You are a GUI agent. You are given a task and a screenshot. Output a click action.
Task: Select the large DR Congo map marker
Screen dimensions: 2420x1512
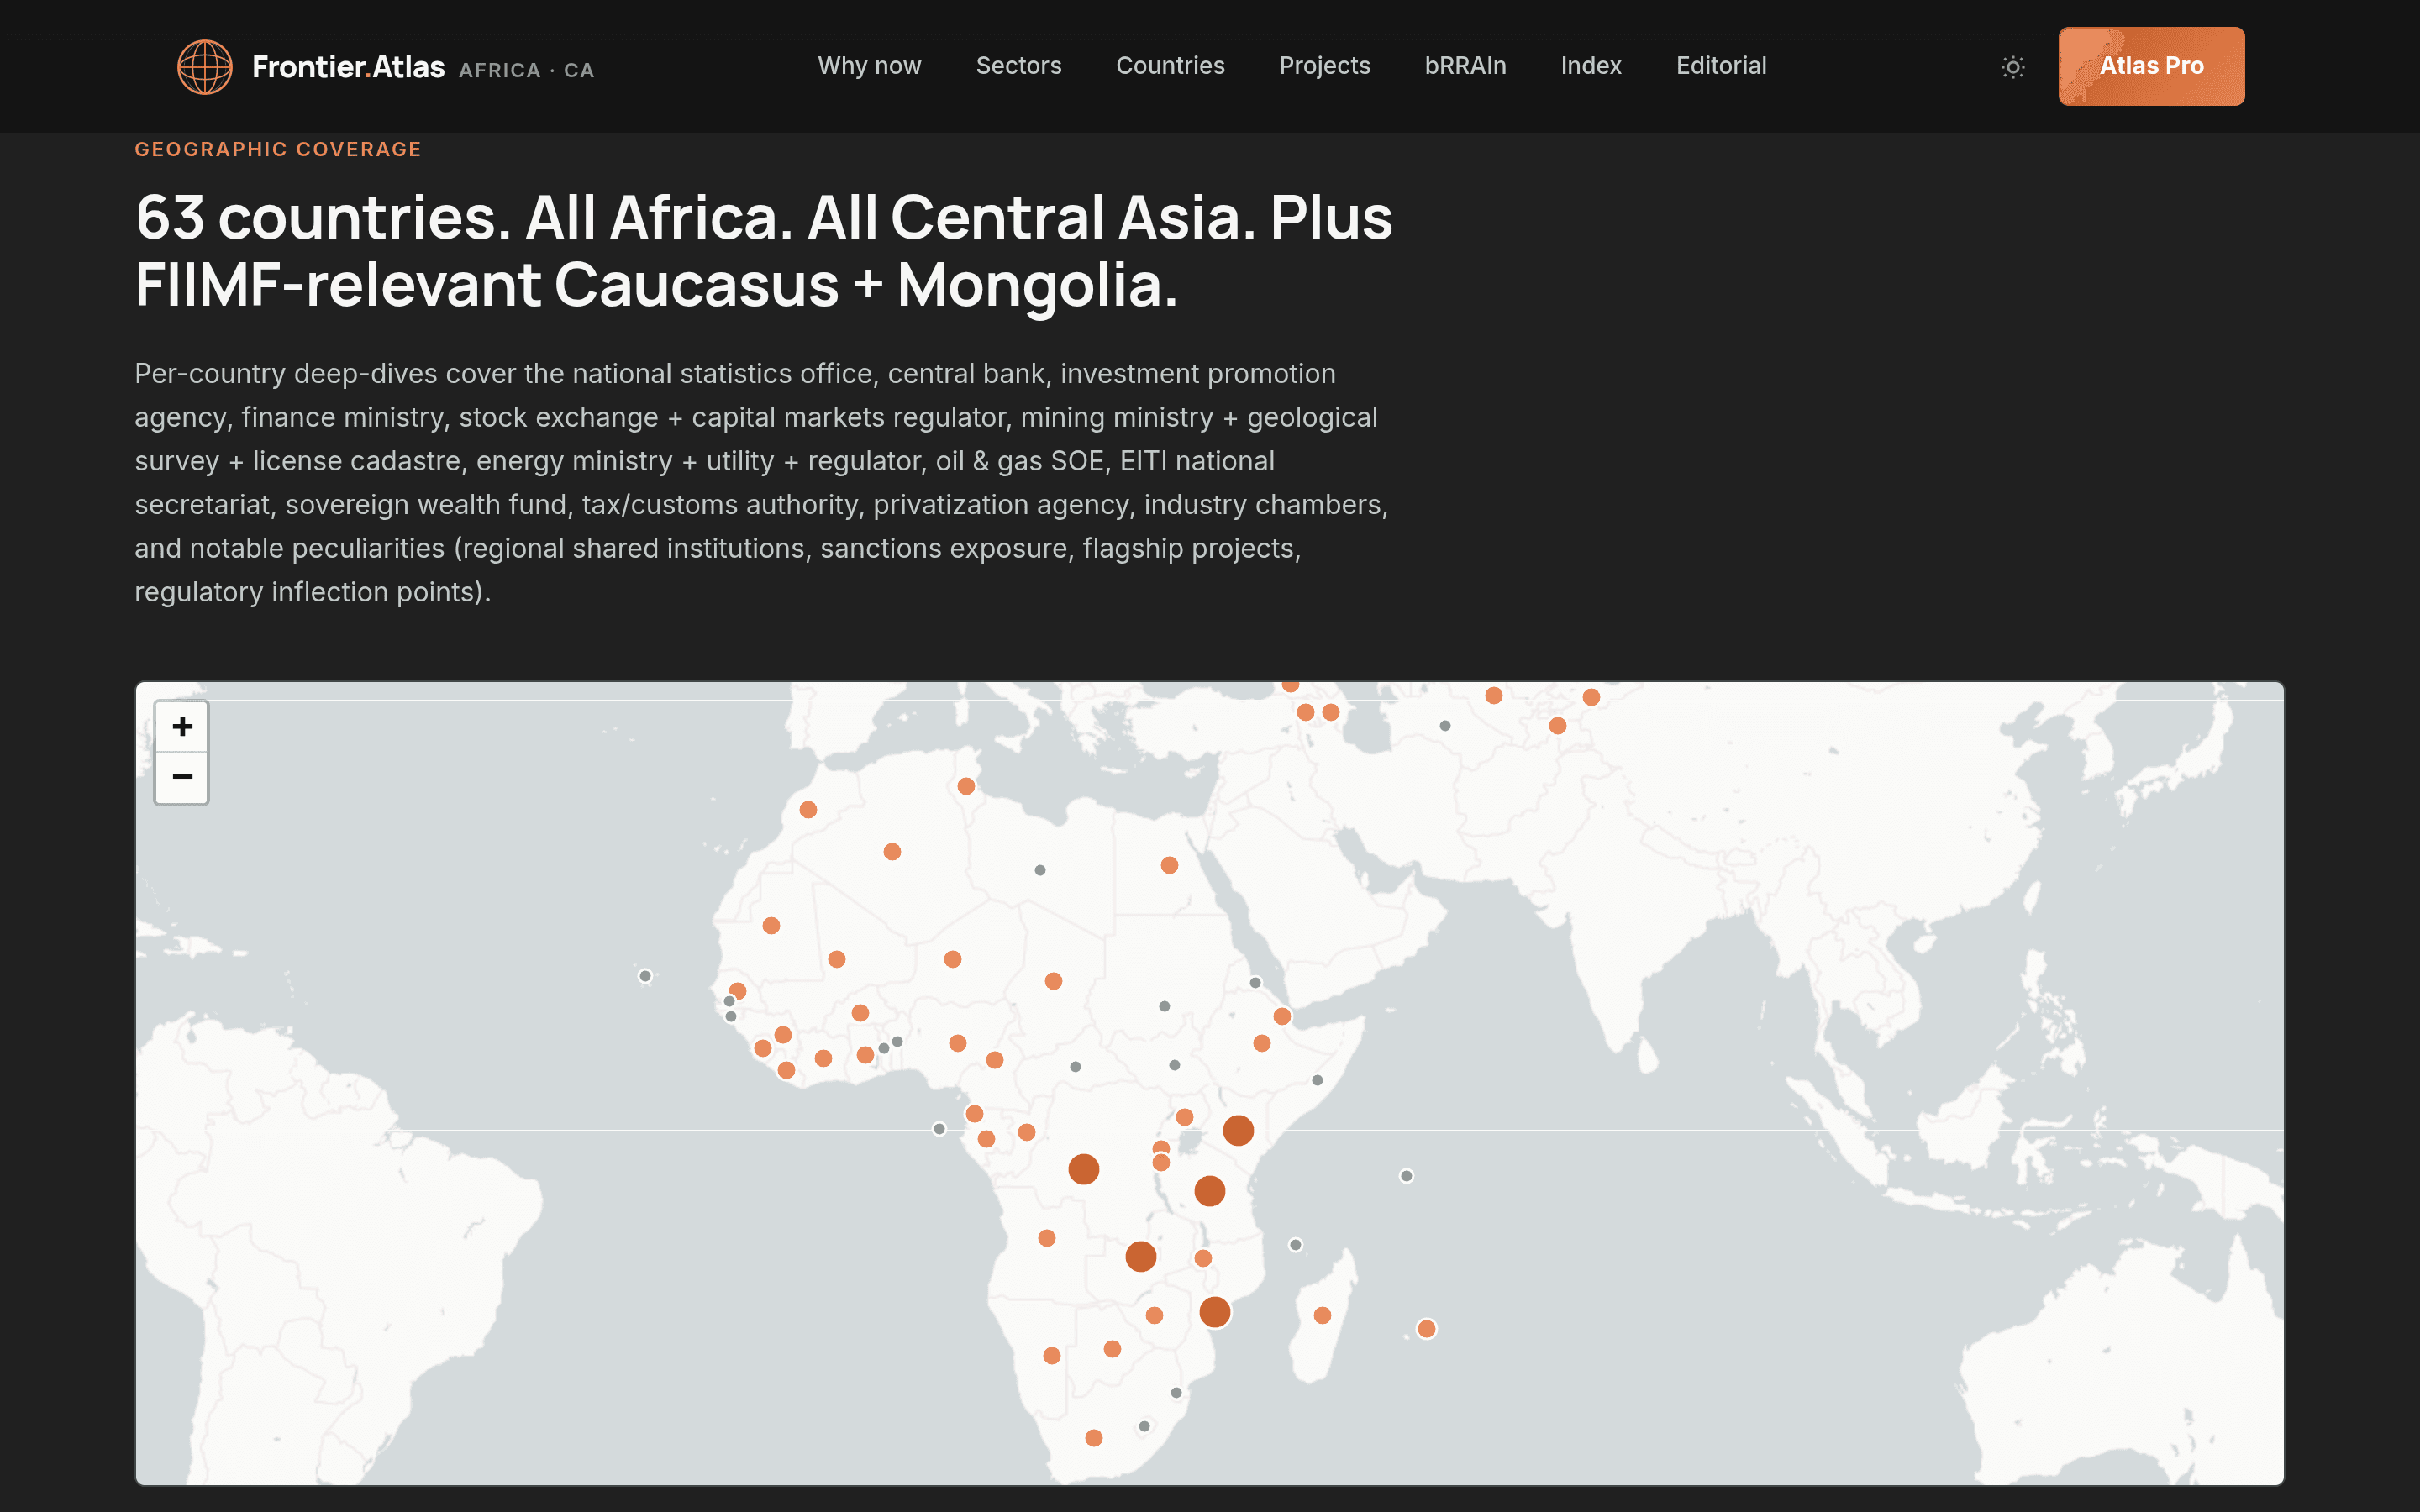(x=1083, y=1169)
